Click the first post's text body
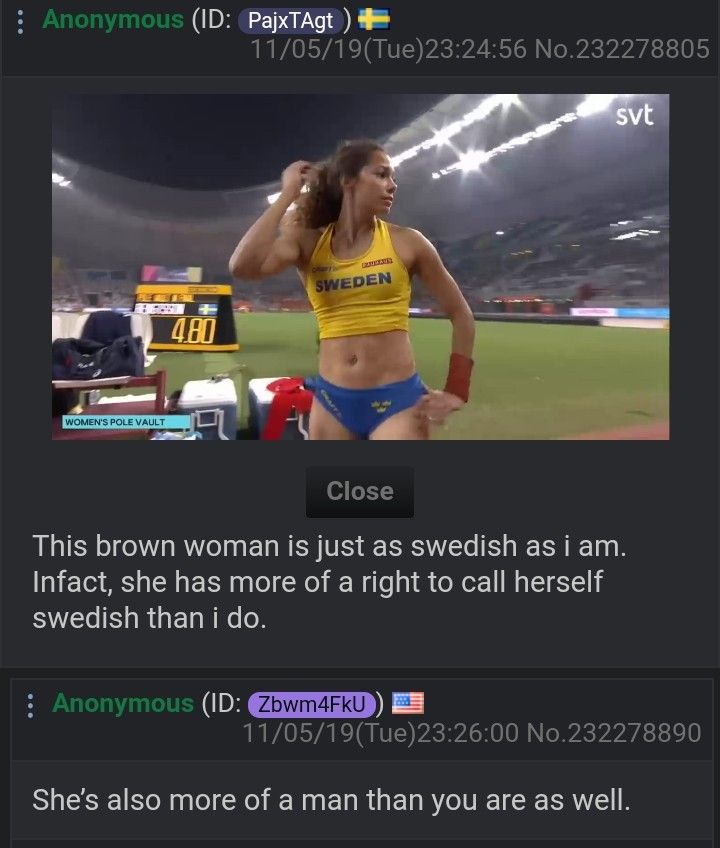Image resolution: width=720 pixels, height=848 pixels. (x=329, y=582)
